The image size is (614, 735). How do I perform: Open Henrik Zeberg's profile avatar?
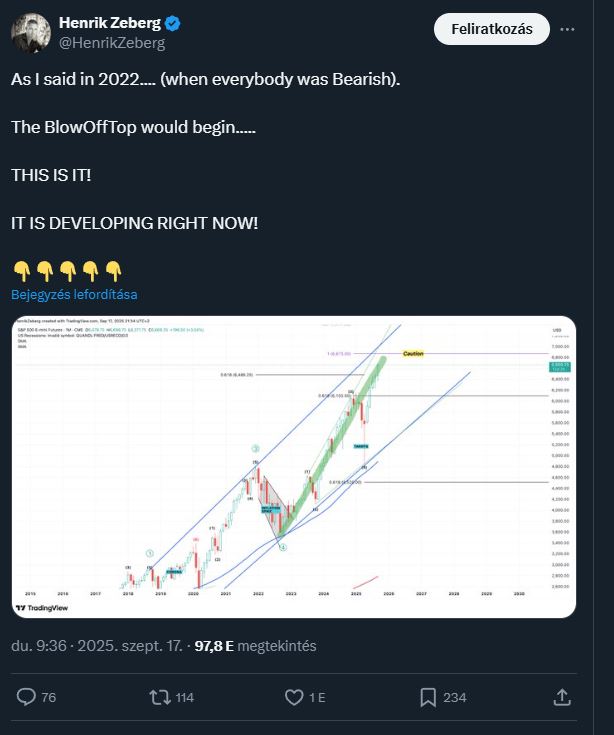click(31, 33)
